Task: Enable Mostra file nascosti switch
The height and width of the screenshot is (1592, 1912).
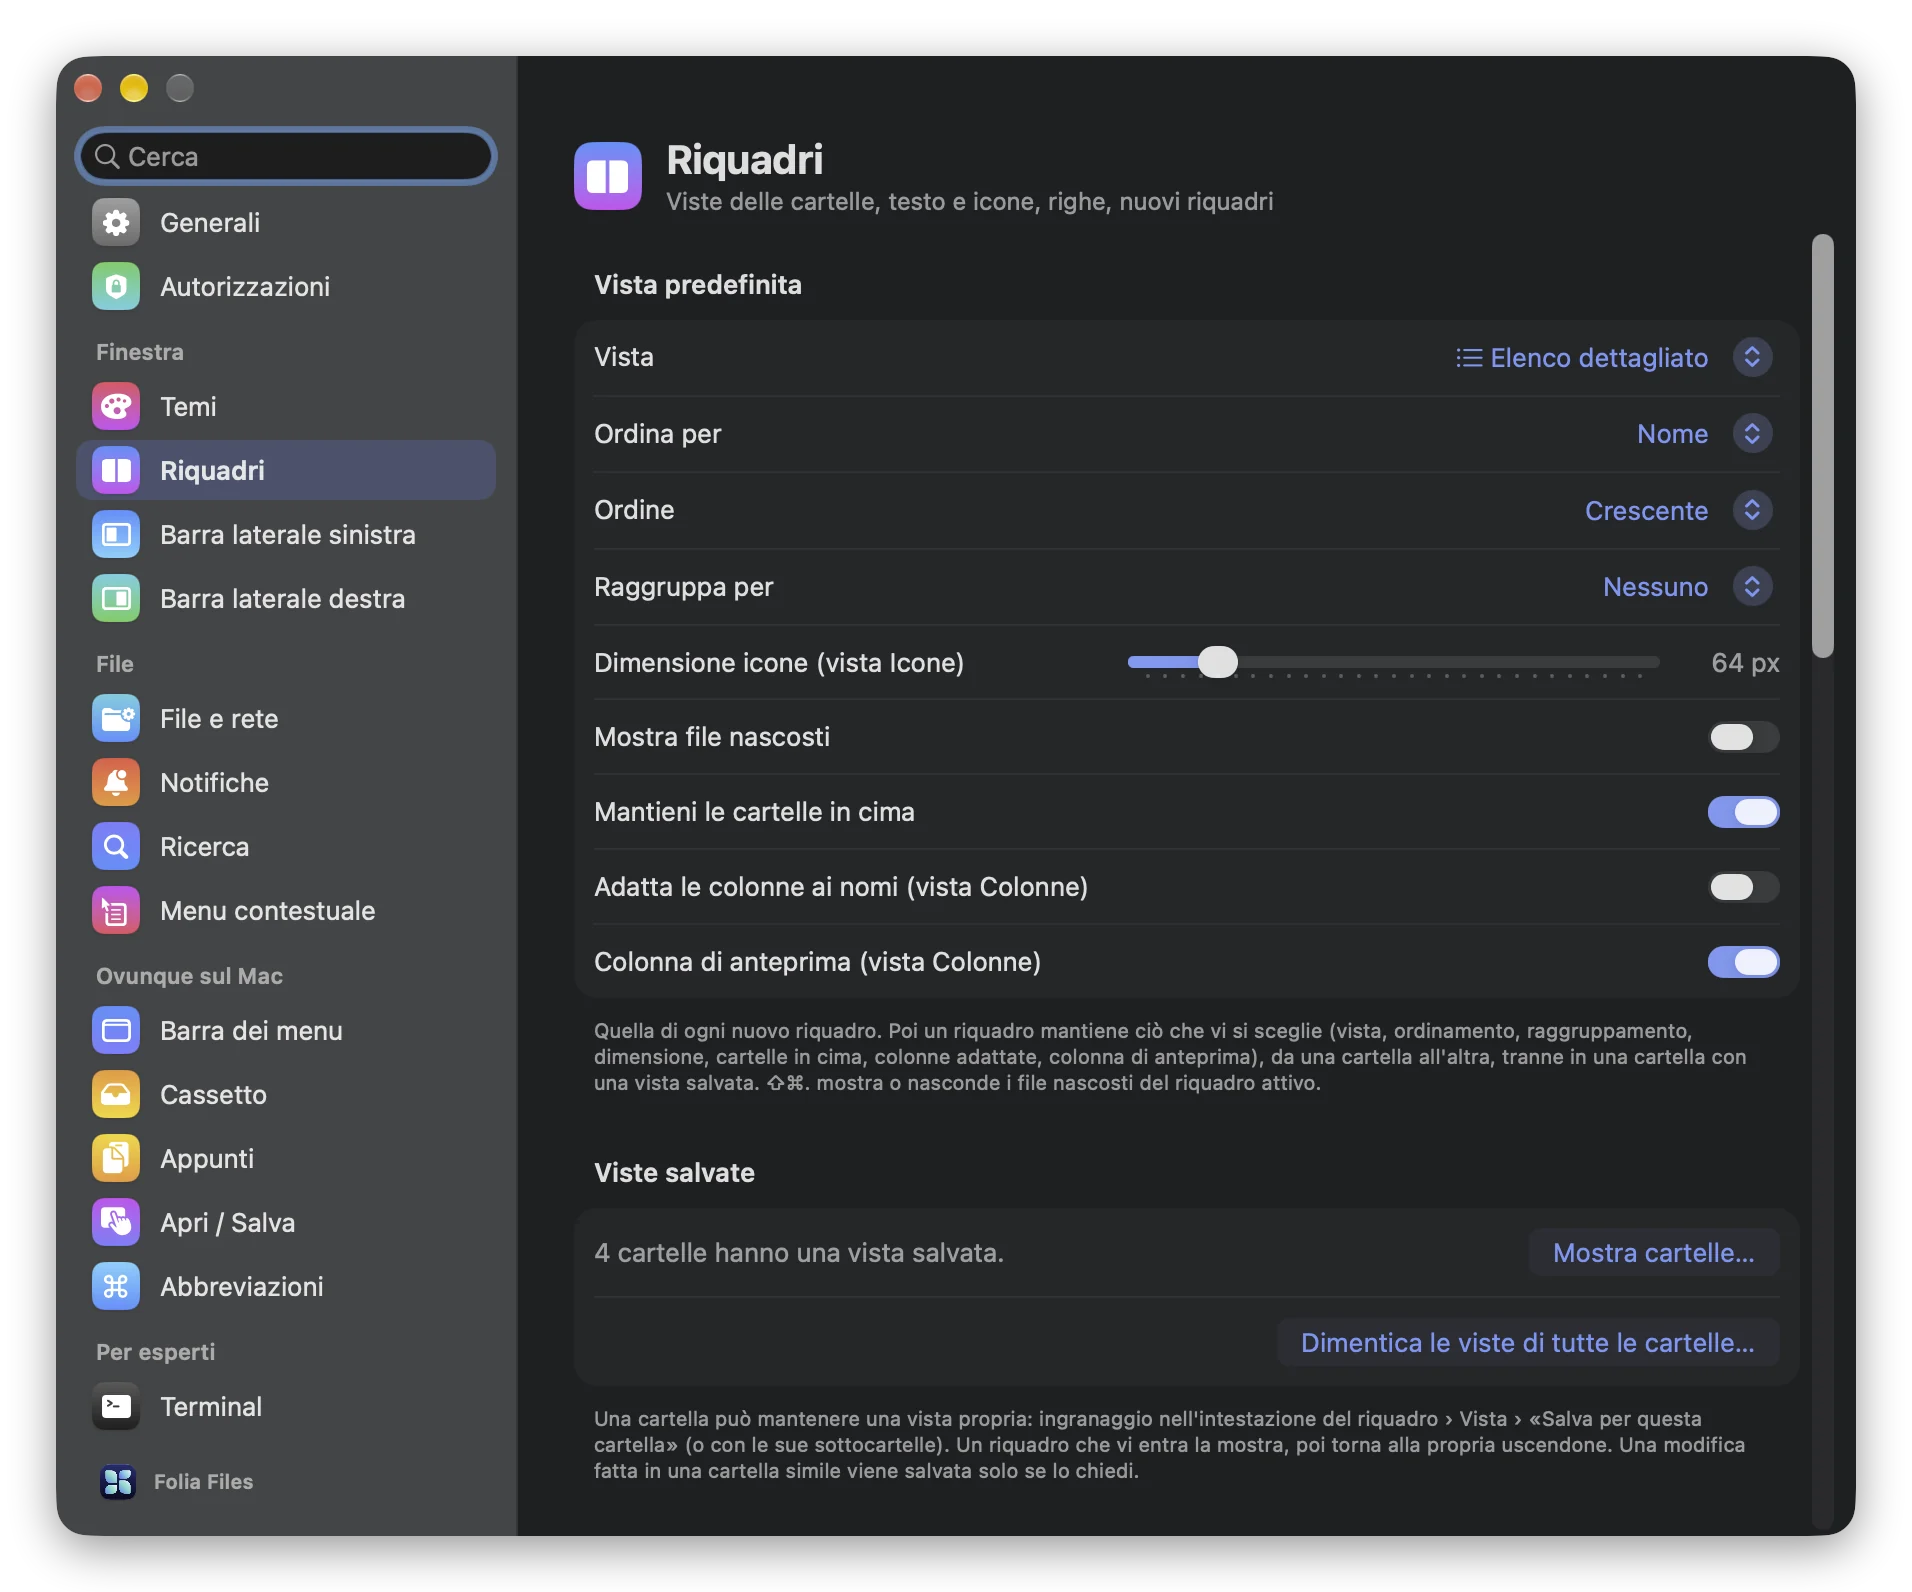Action: tap(1743, 737)
